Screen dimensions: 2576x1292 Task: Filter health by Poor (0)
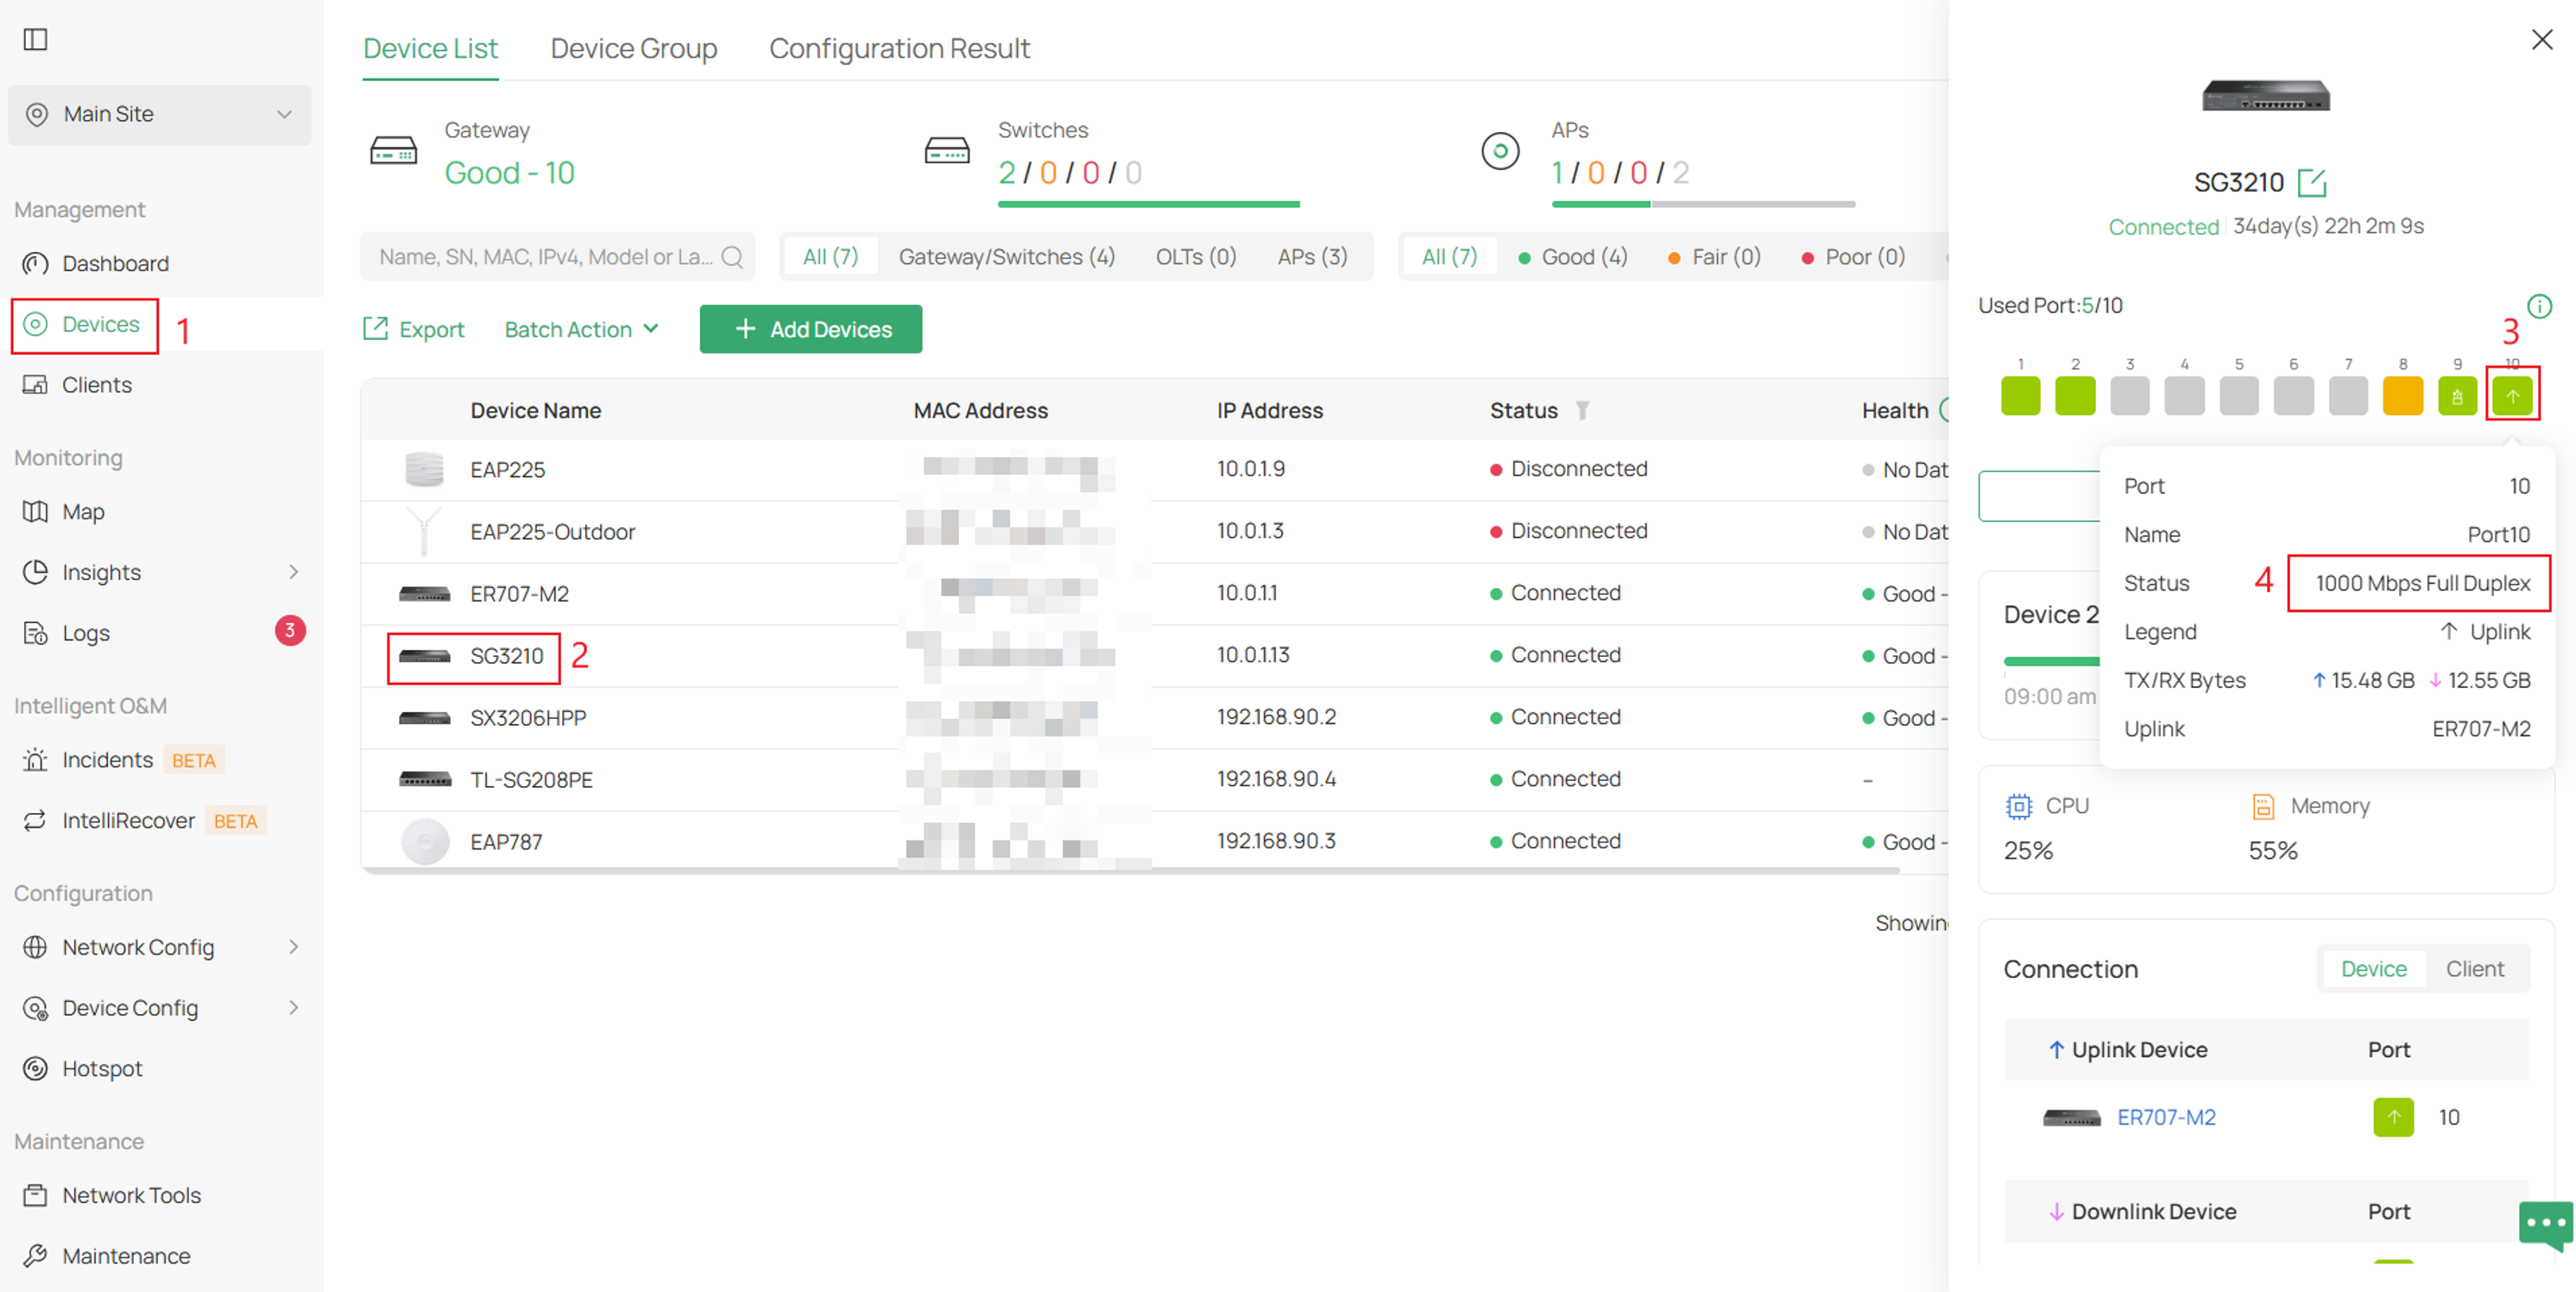click(1853, 257)
